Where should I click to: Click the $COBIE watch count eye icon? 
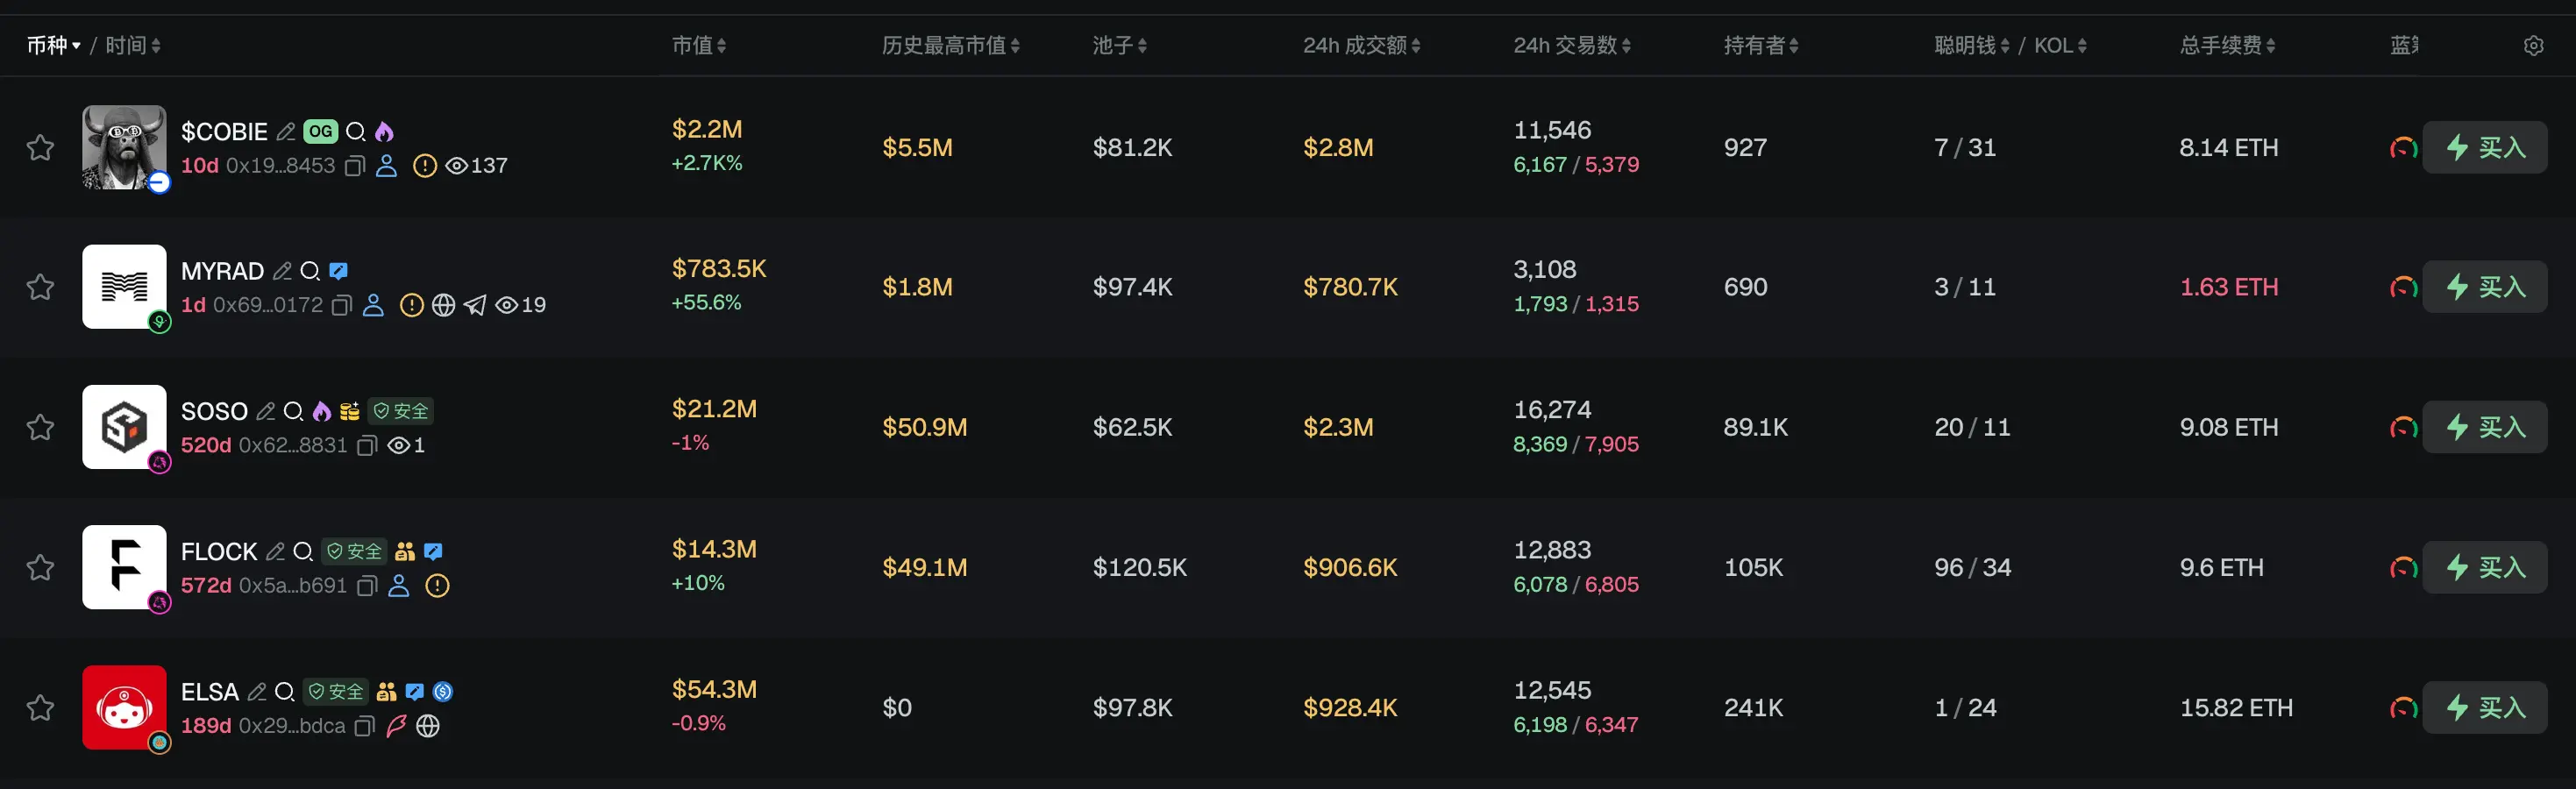[456, 166]
